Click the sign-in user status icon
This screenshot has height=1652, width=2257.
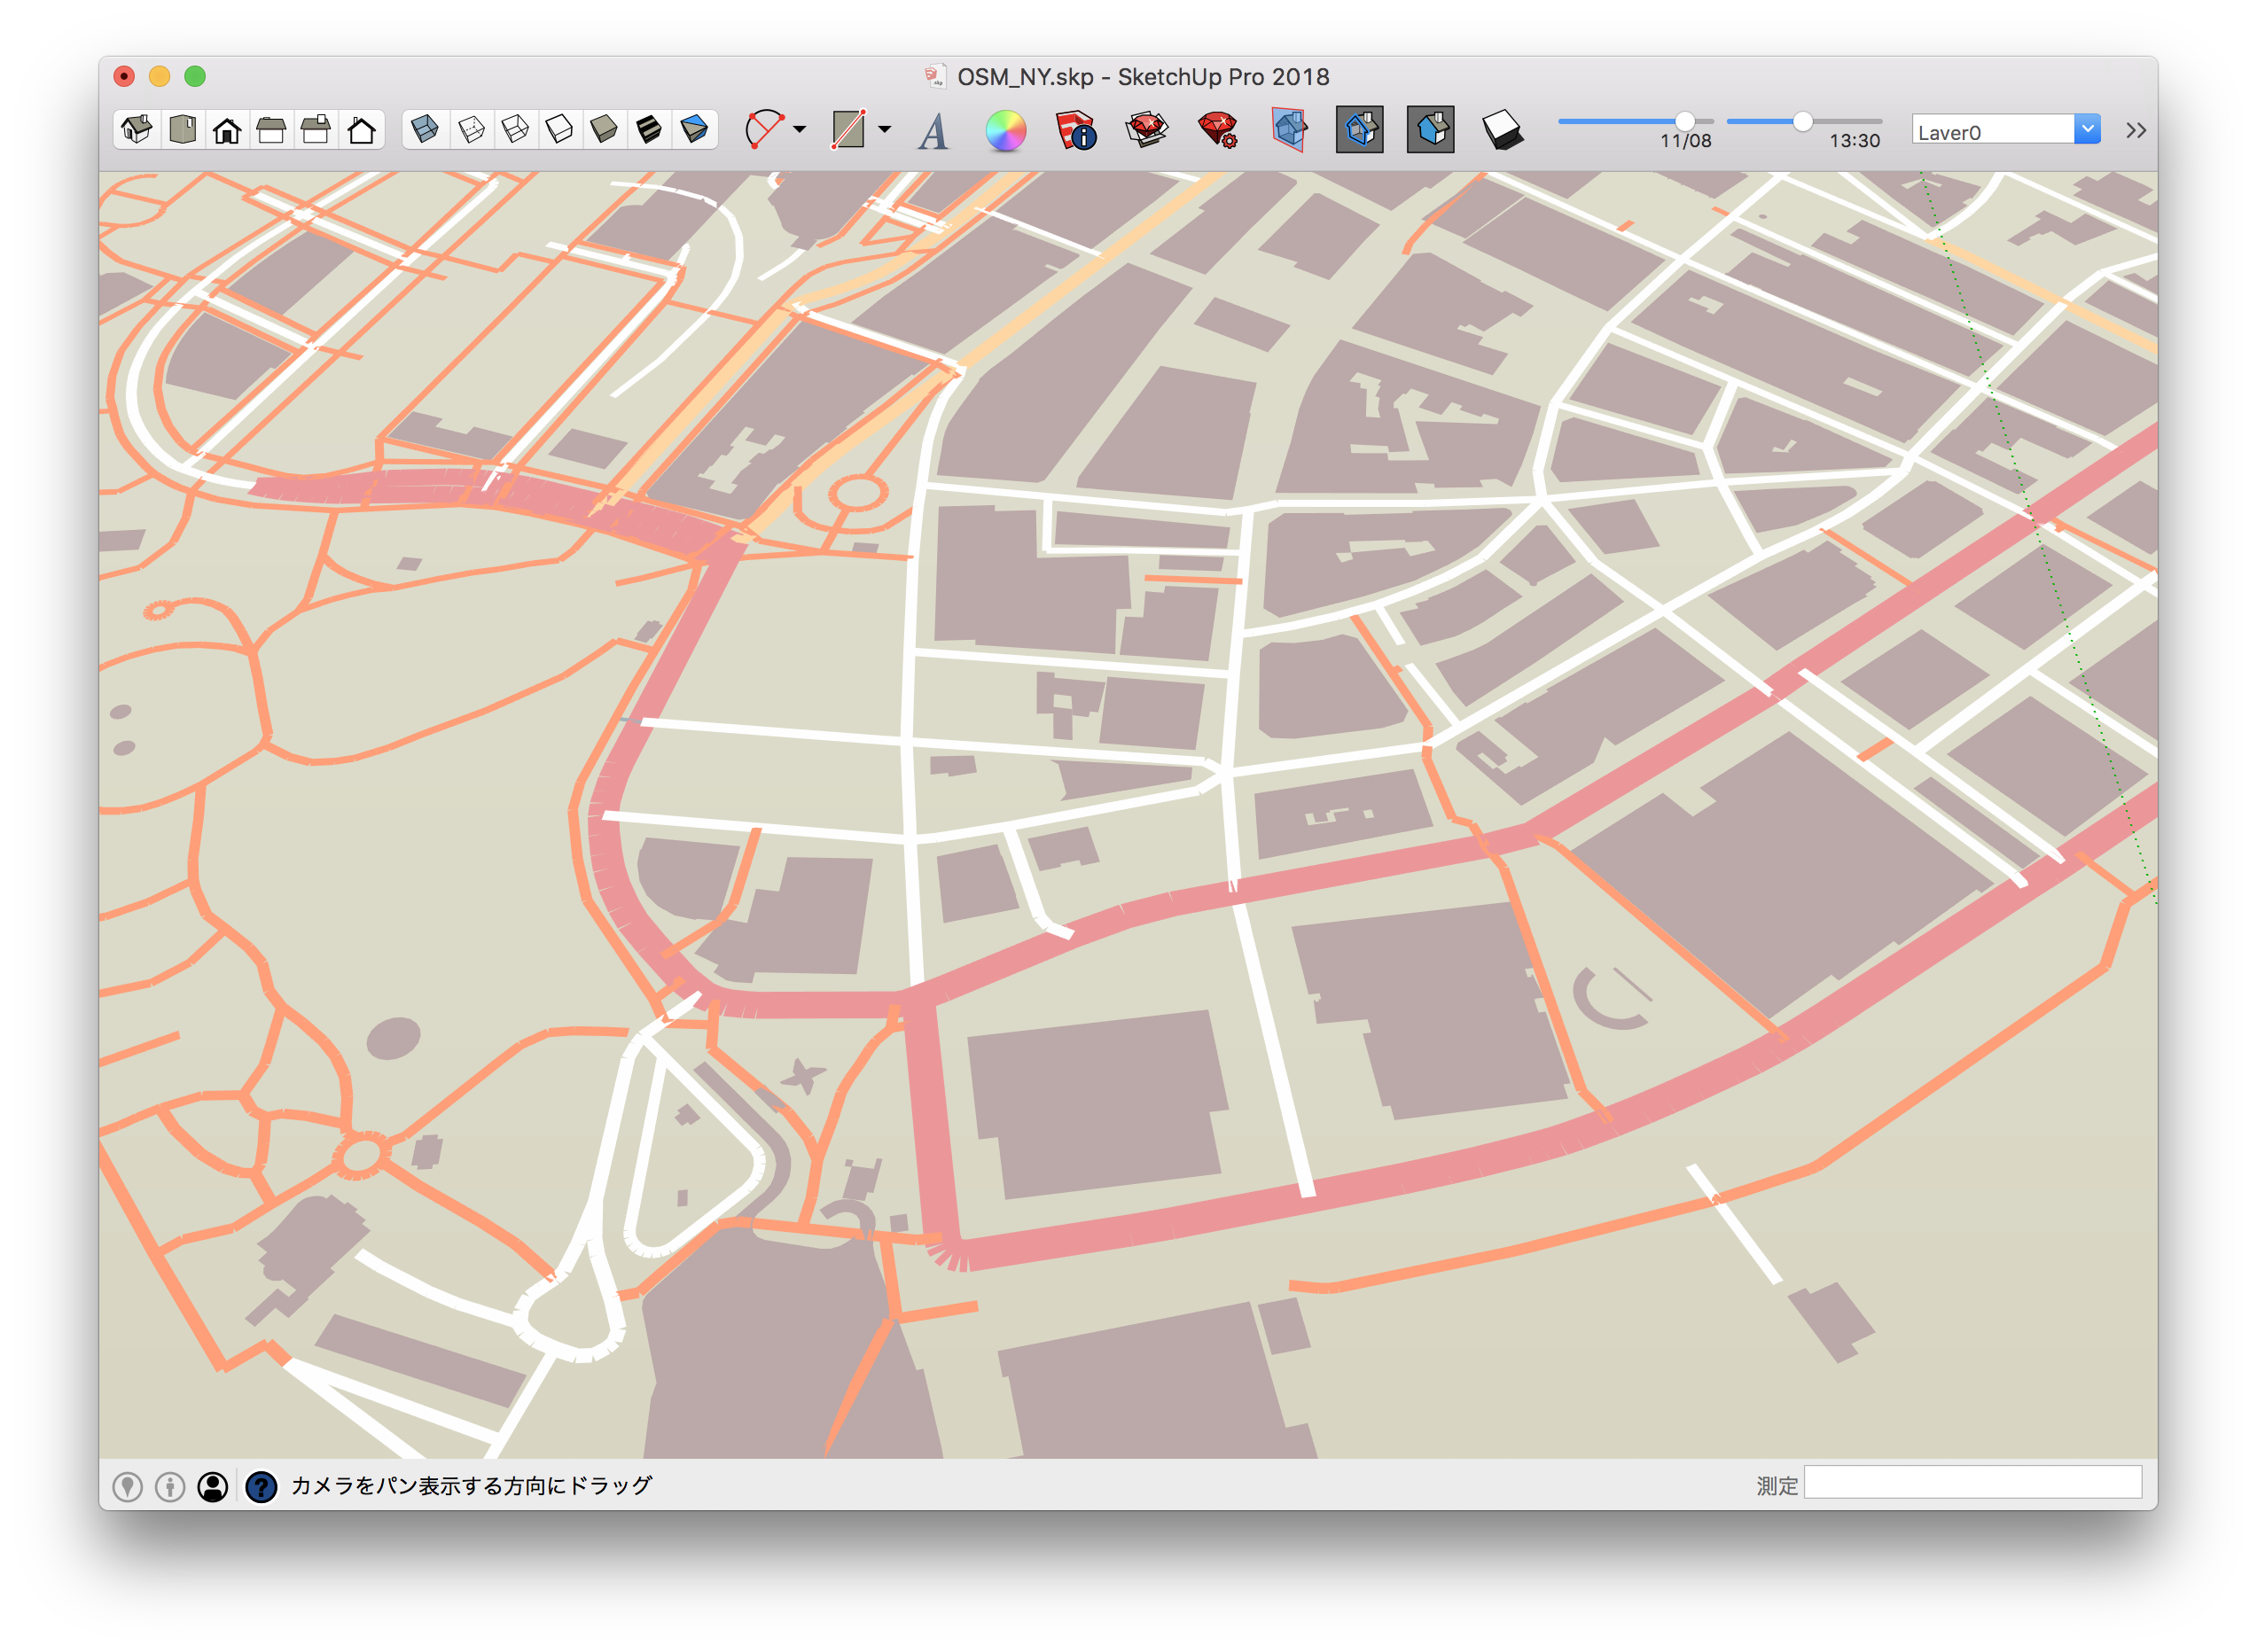[x=213, y=1486]
